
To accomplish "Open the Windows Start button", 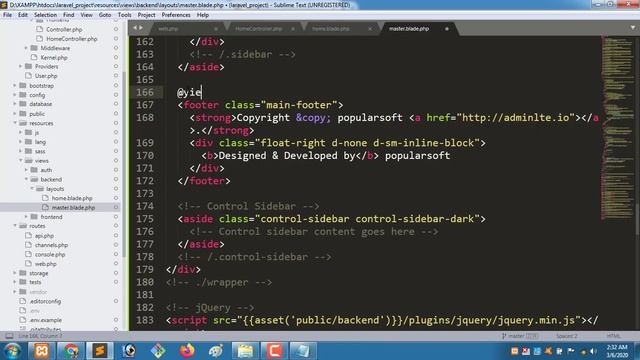I will click(12, 351).
